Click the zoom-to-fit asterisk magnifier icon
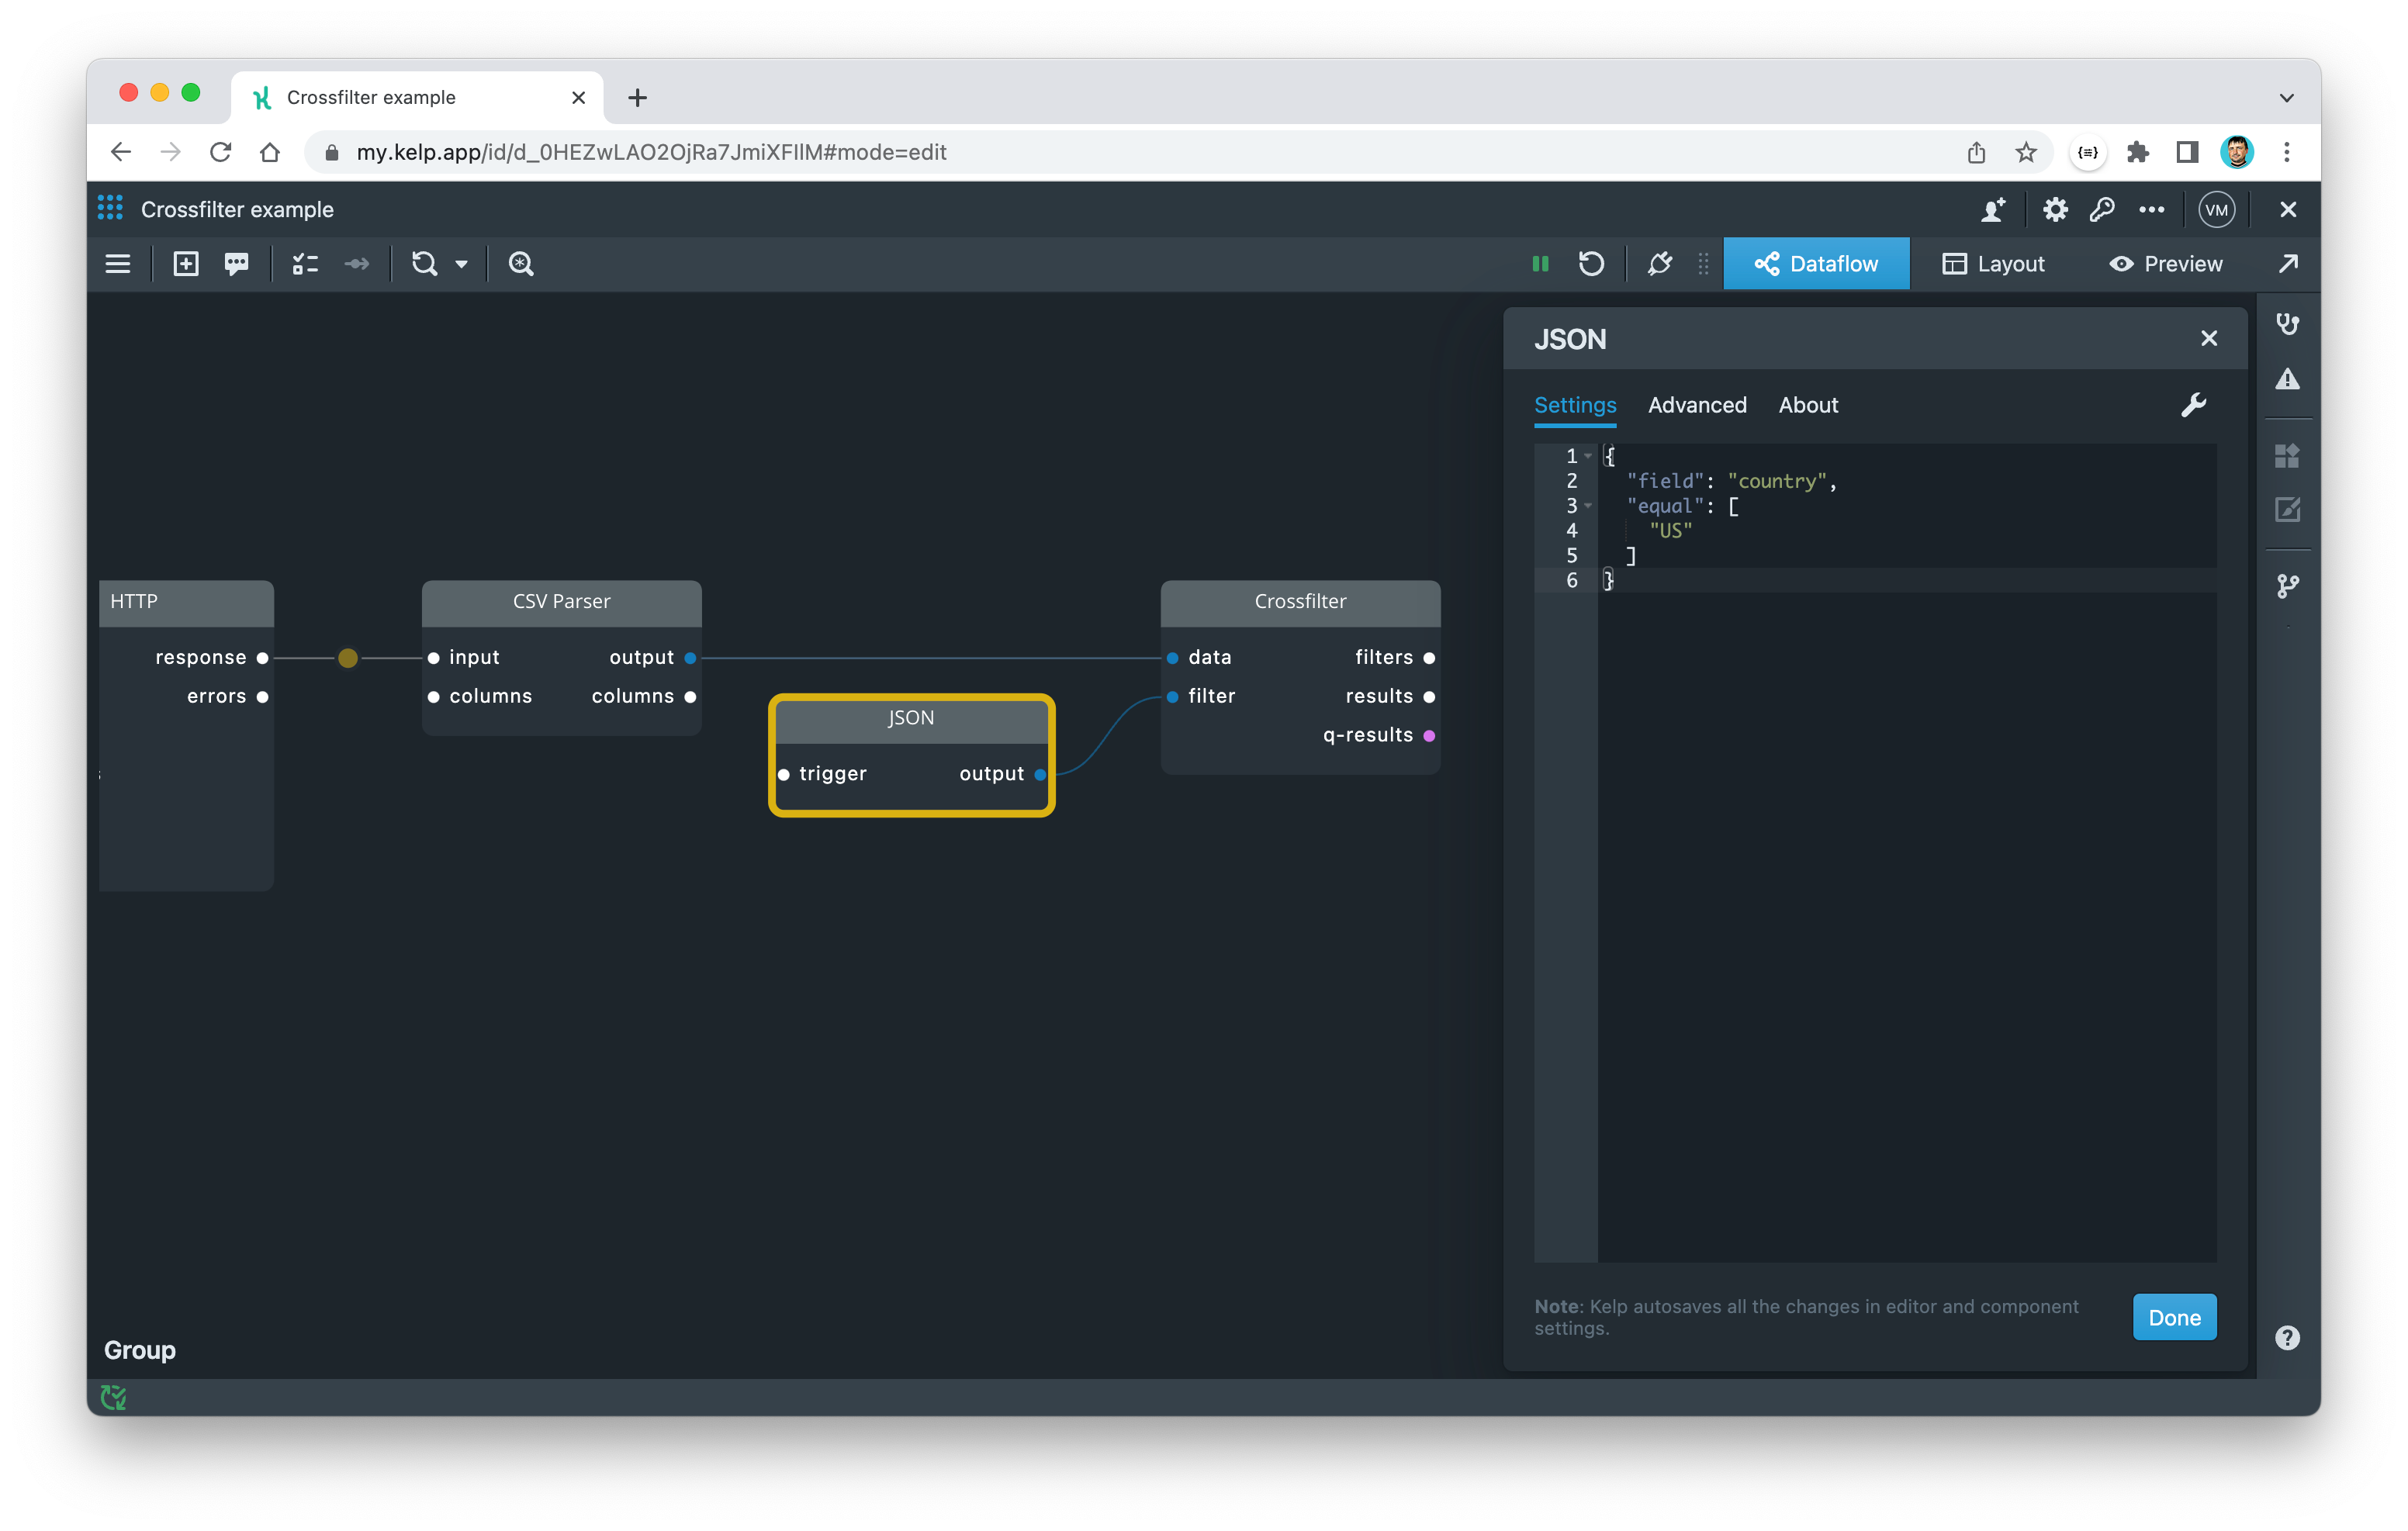The height and width of the screenshot is (1531, 2408). pyautogui.click(x=521, y=264)
